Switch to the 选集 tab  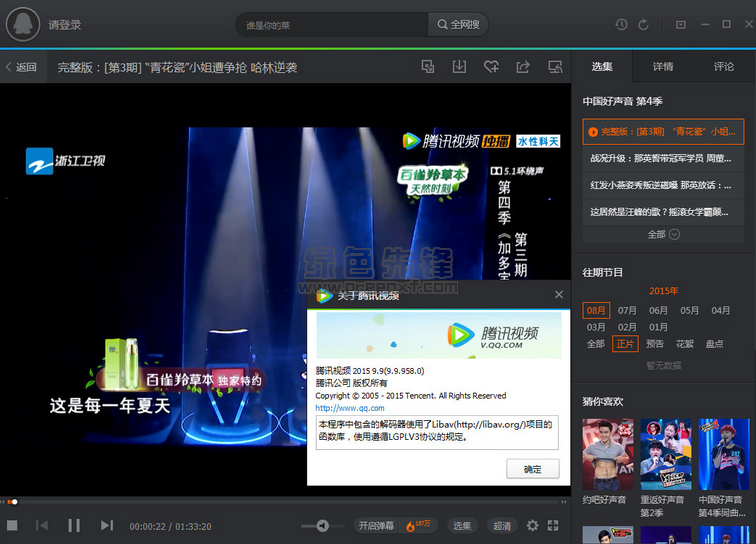click(x=602, y=67)
